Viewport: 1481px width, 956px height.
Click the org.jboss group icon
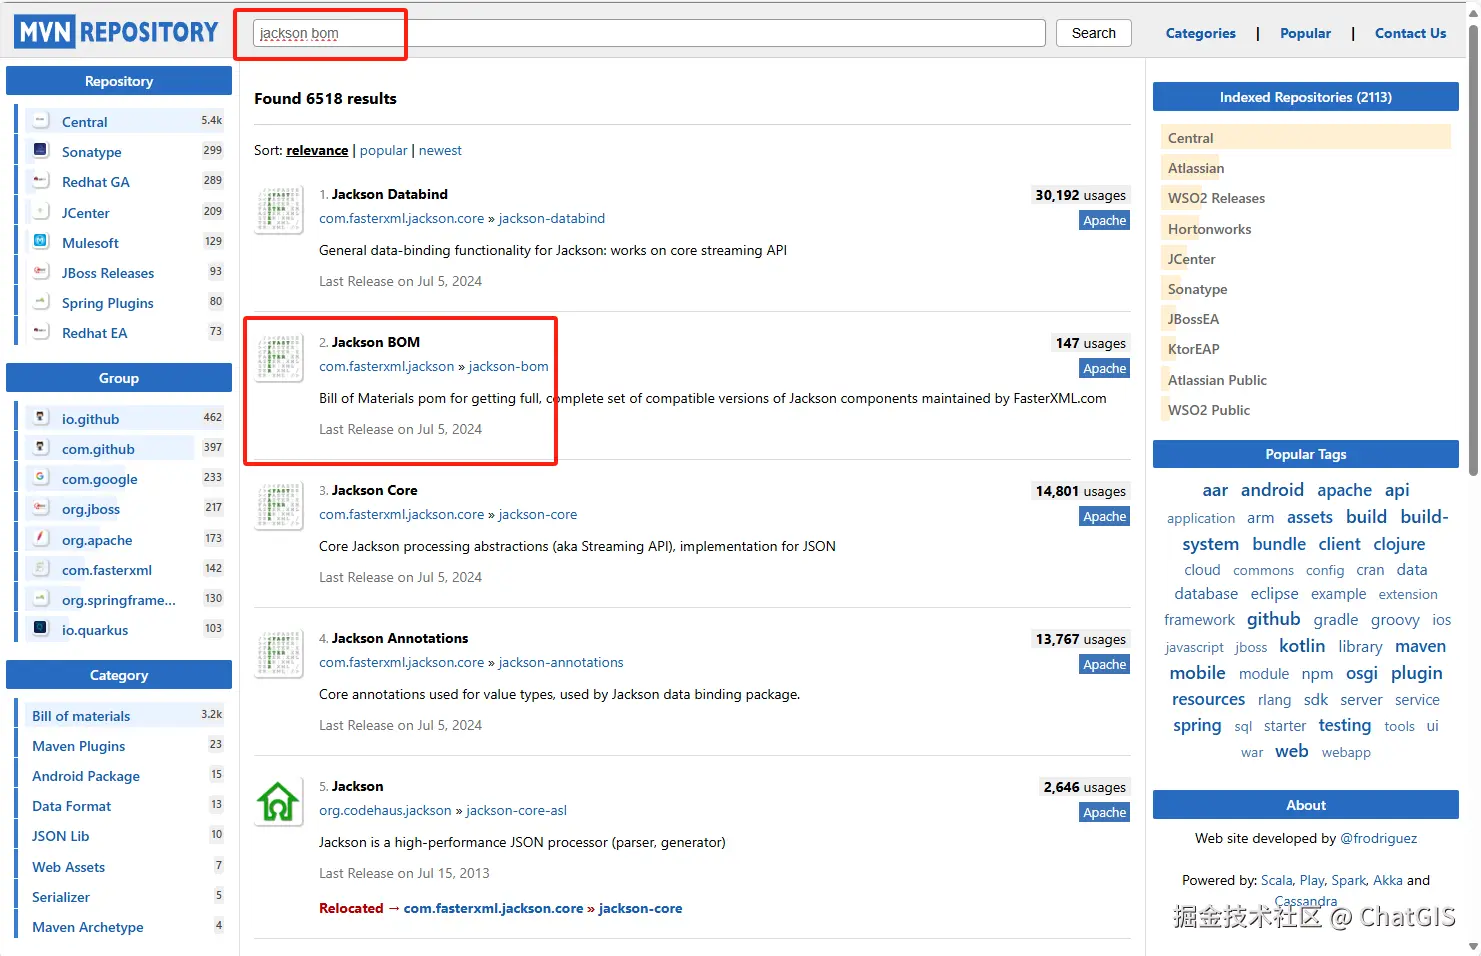pyautogui.click(x=41, y=508)
